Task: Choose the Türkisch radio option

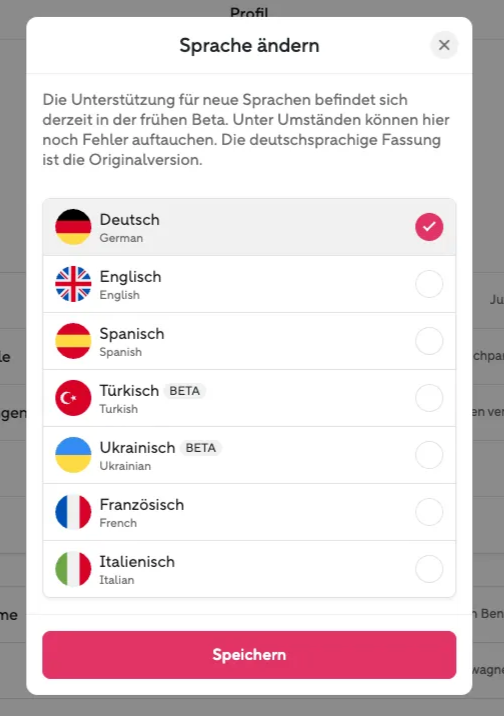Action: (429, 398)
